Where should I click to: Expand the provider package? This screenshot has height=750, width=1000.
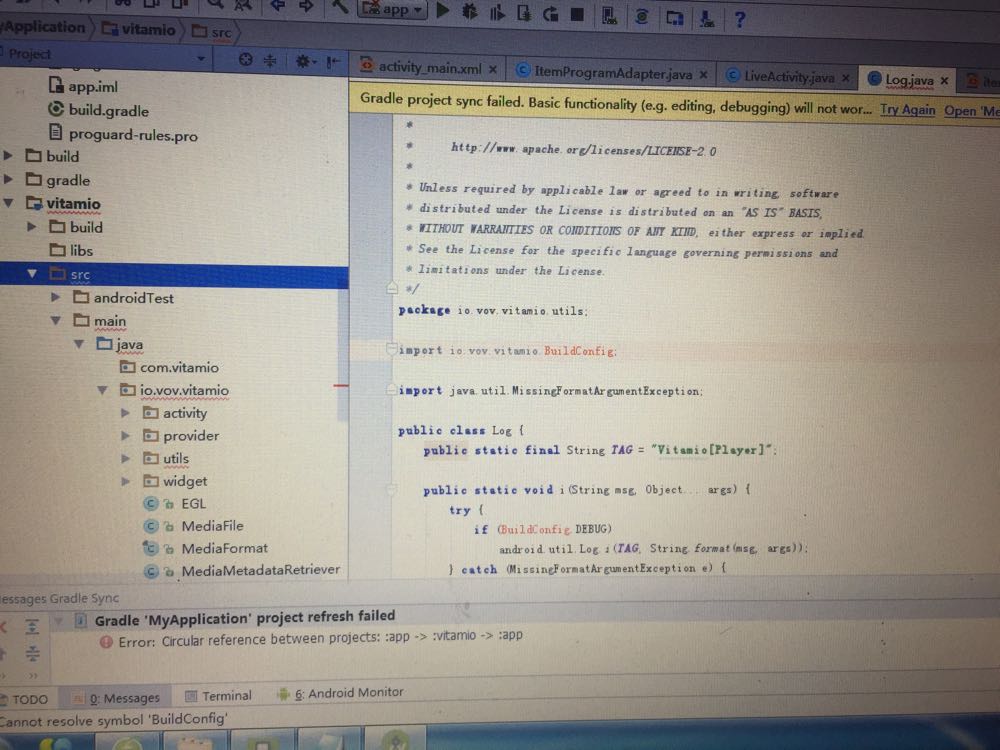pyautogui.click(x=126, y=436)
